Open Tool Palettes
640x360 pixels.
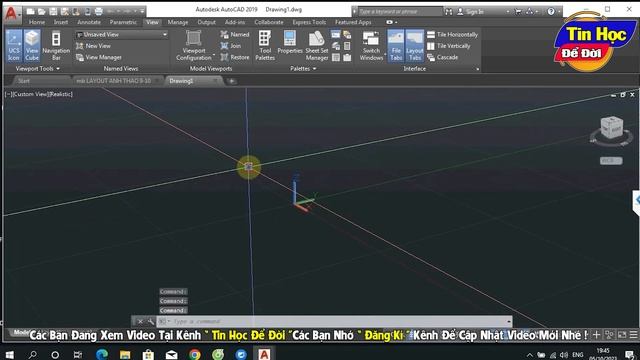[x=265, y=46]
